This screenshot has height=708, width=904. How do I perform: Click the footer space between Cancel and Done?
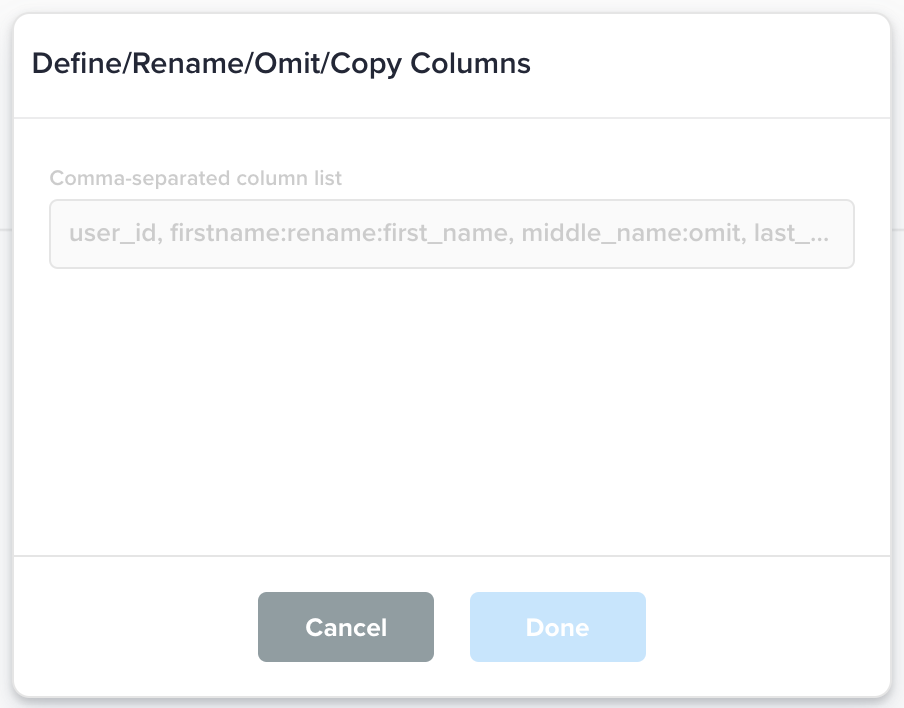452,627
